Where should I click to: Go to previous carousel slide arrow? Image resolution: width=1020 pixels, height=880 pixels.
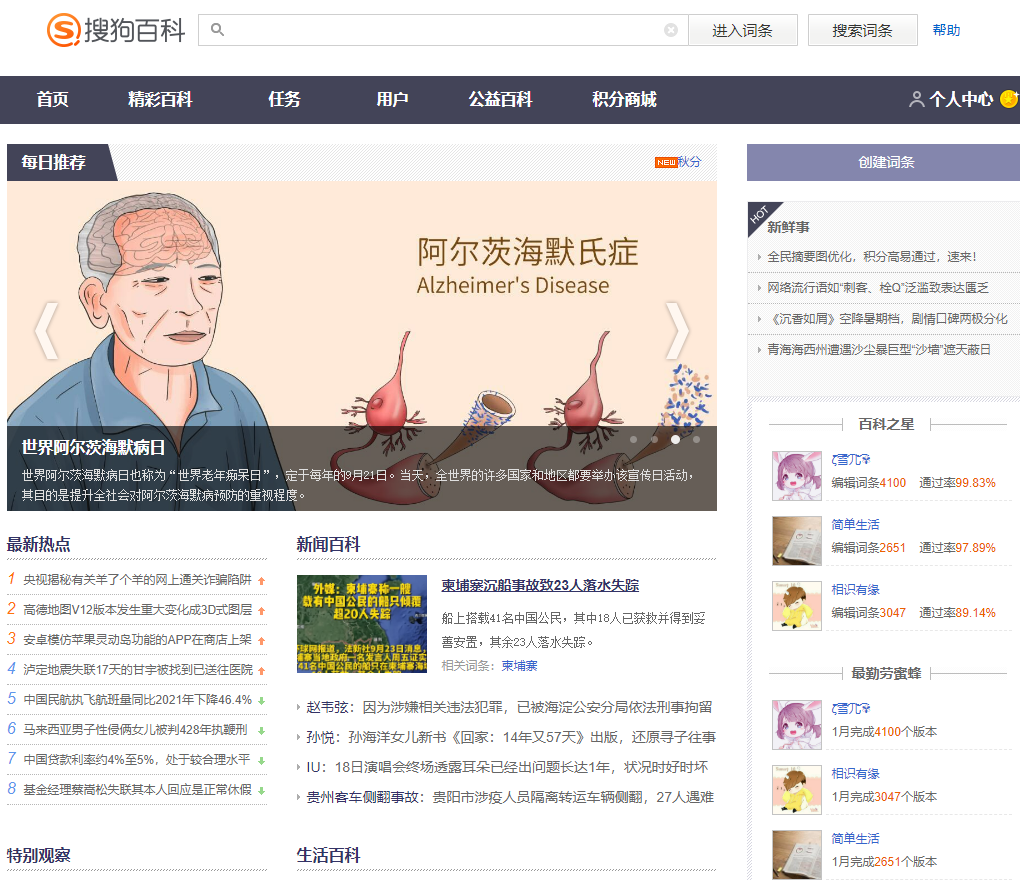click(x=46, y=331)
